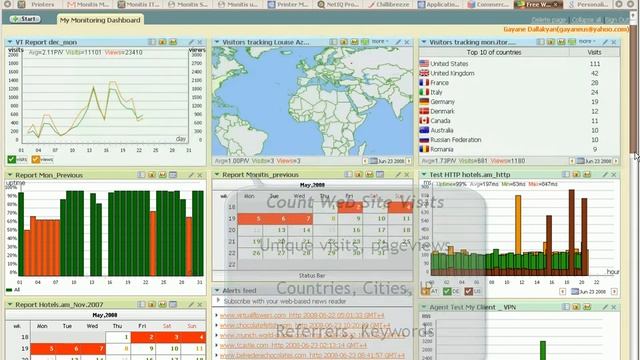Image resolution: width=640 pixels, height=360 pixels.
Task: Open calendar icon beside date in Visitors tracking Louise panel
Action: point(373,161)
